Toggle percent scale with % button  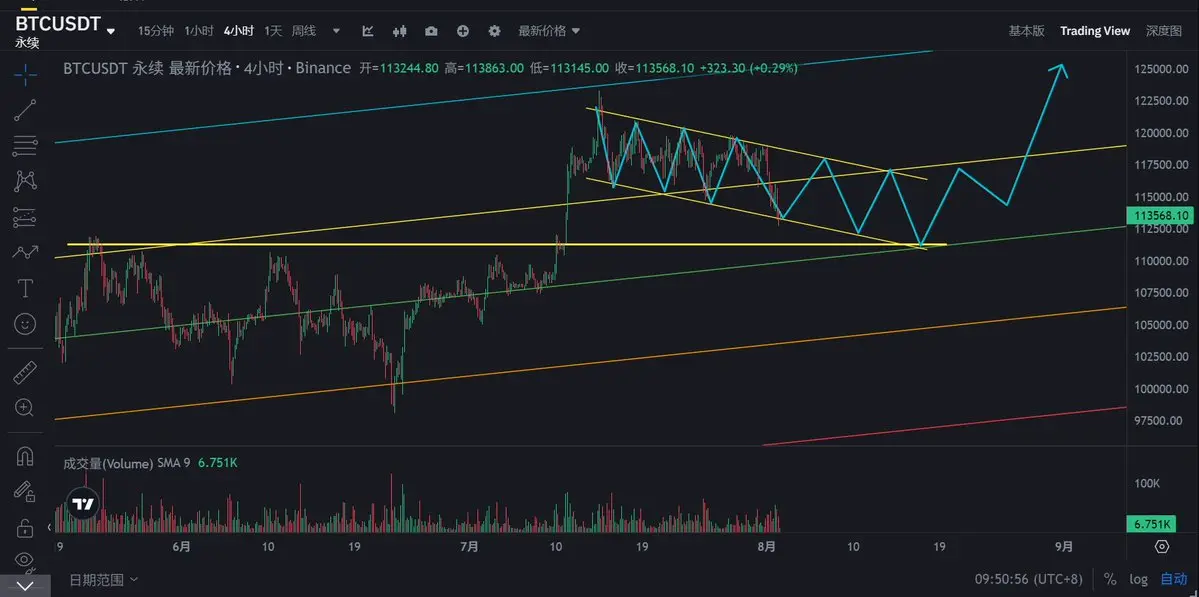[x=1110, y=579]
